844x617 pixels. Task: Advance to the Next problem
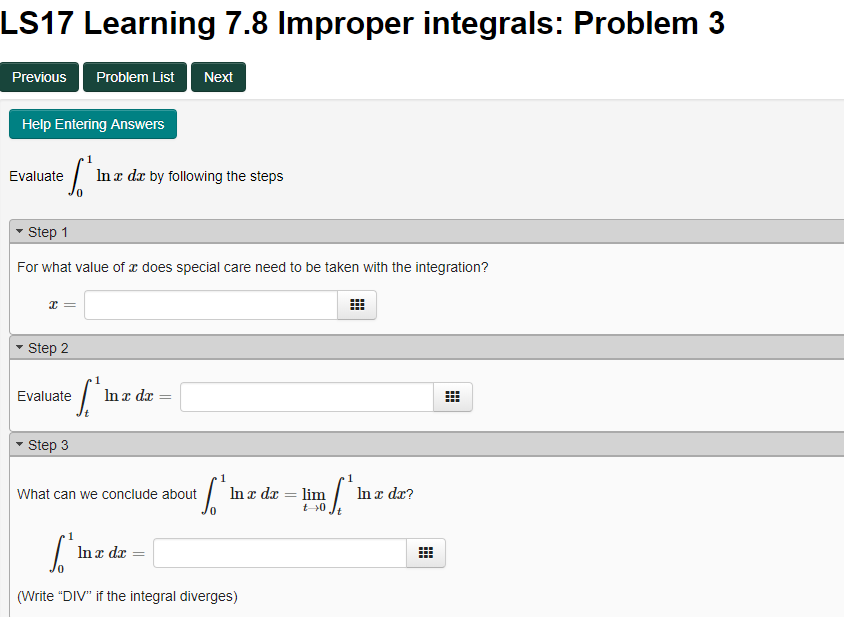click(218, 76)
